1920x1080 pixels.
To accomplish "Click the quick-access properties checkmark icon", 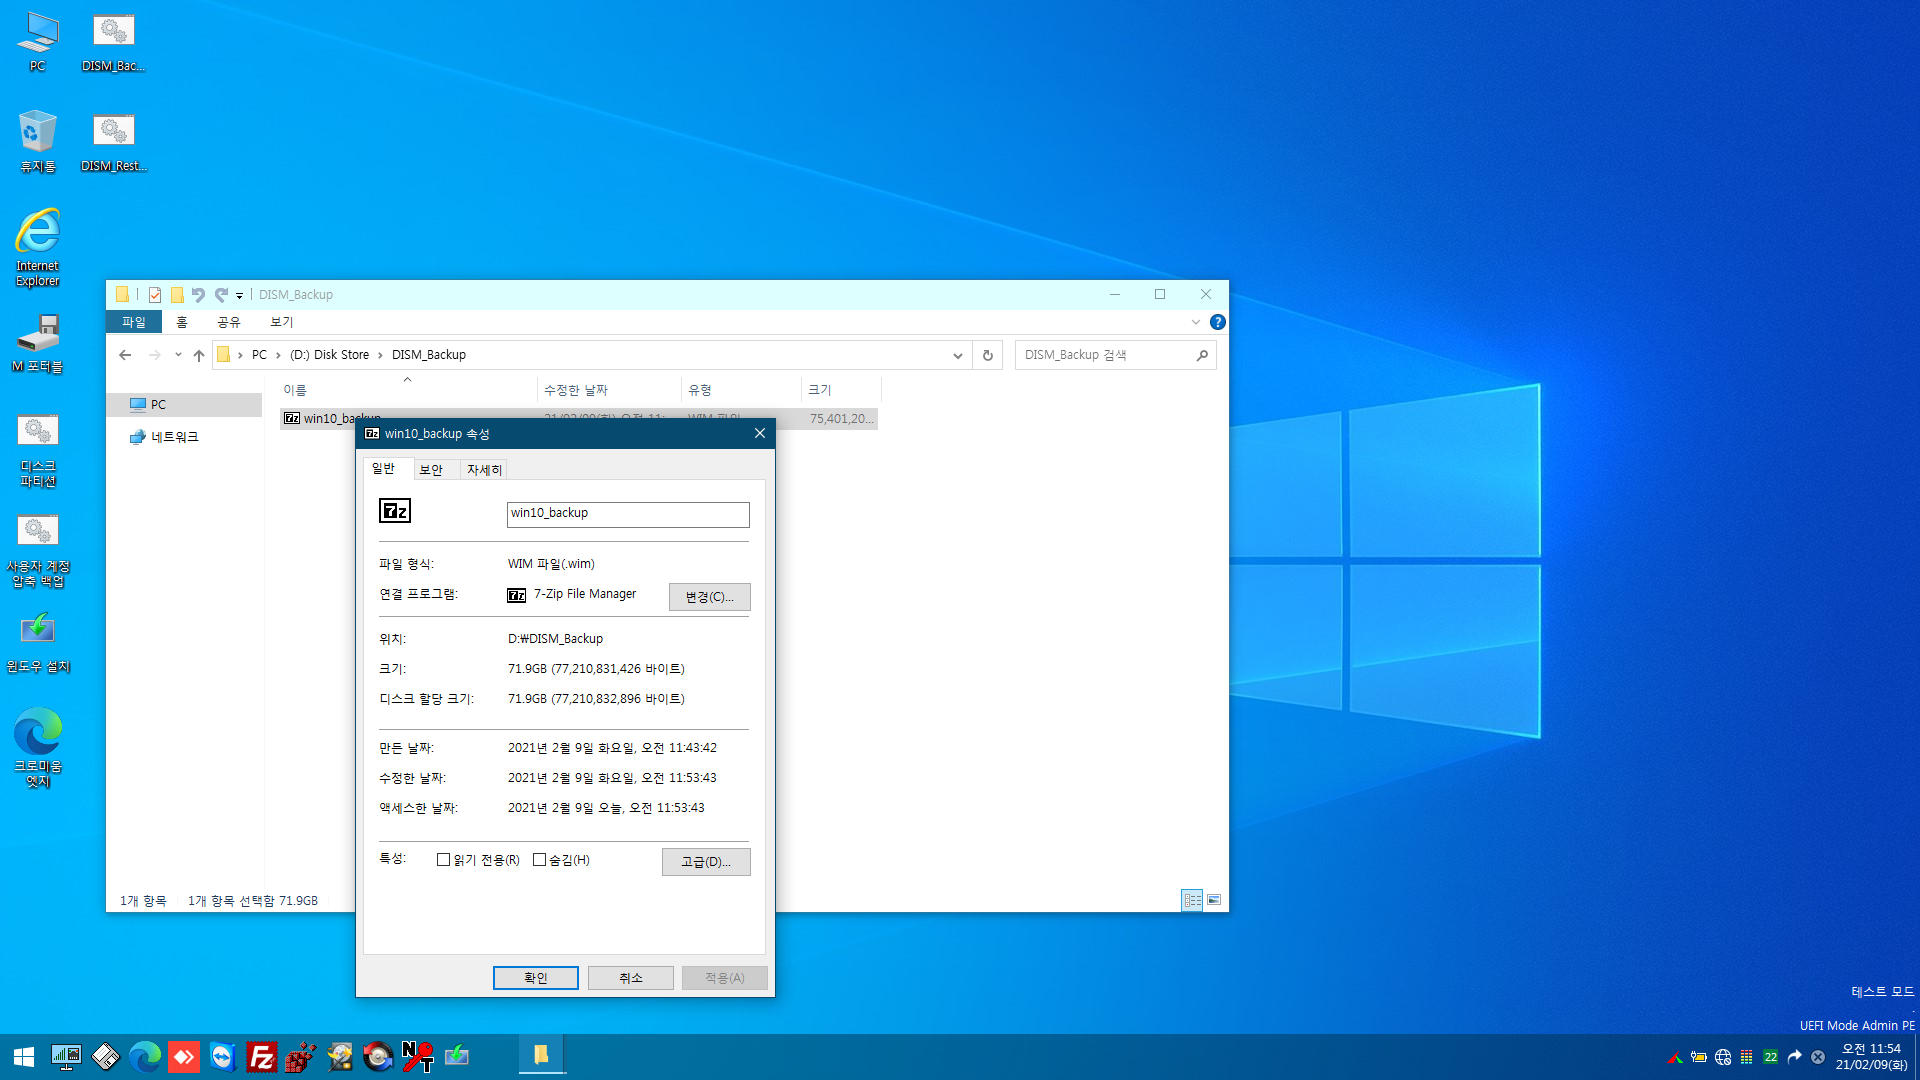I will pyautogui.click(x=155, y=295).
